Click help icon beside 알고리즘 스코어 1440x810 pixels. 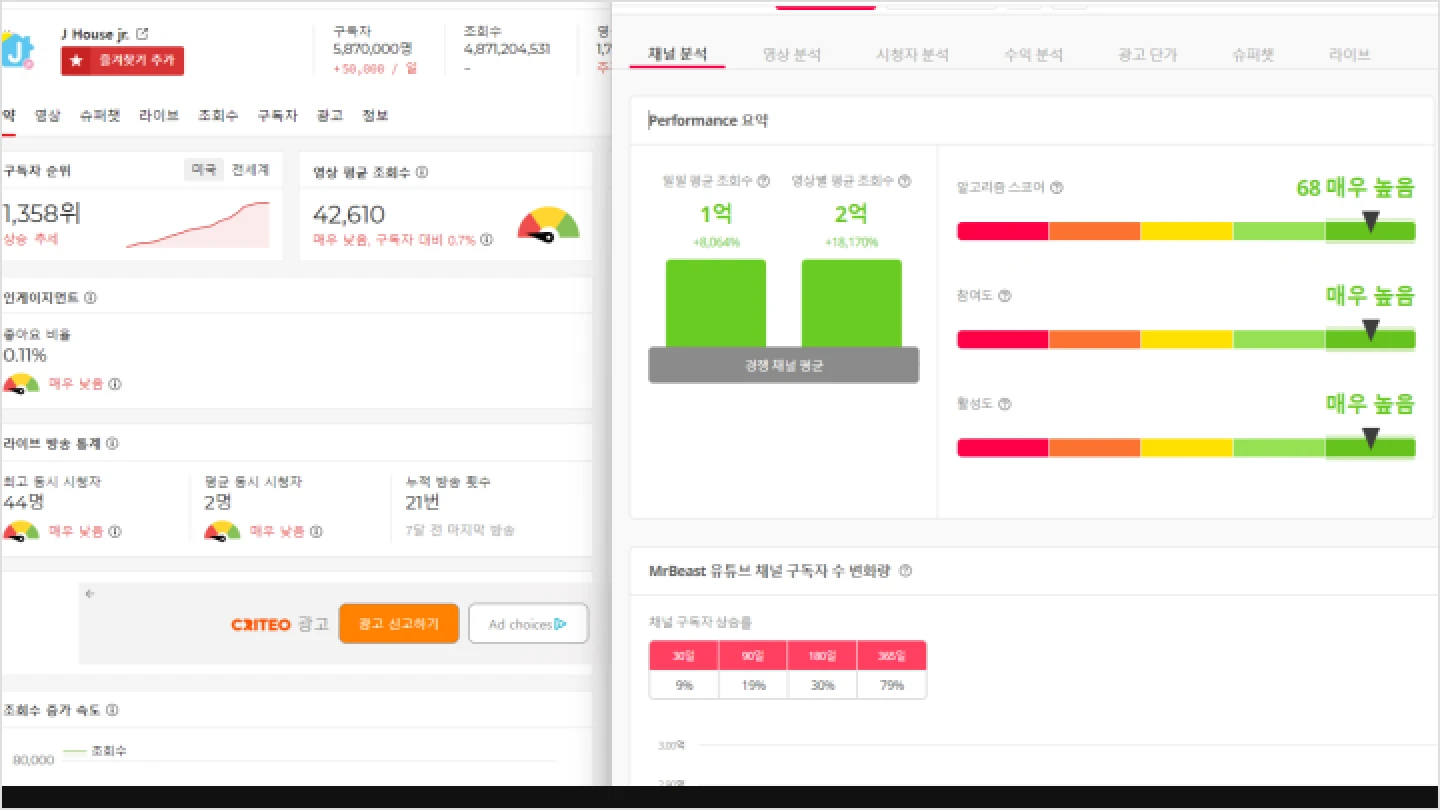coord(1057,187)
